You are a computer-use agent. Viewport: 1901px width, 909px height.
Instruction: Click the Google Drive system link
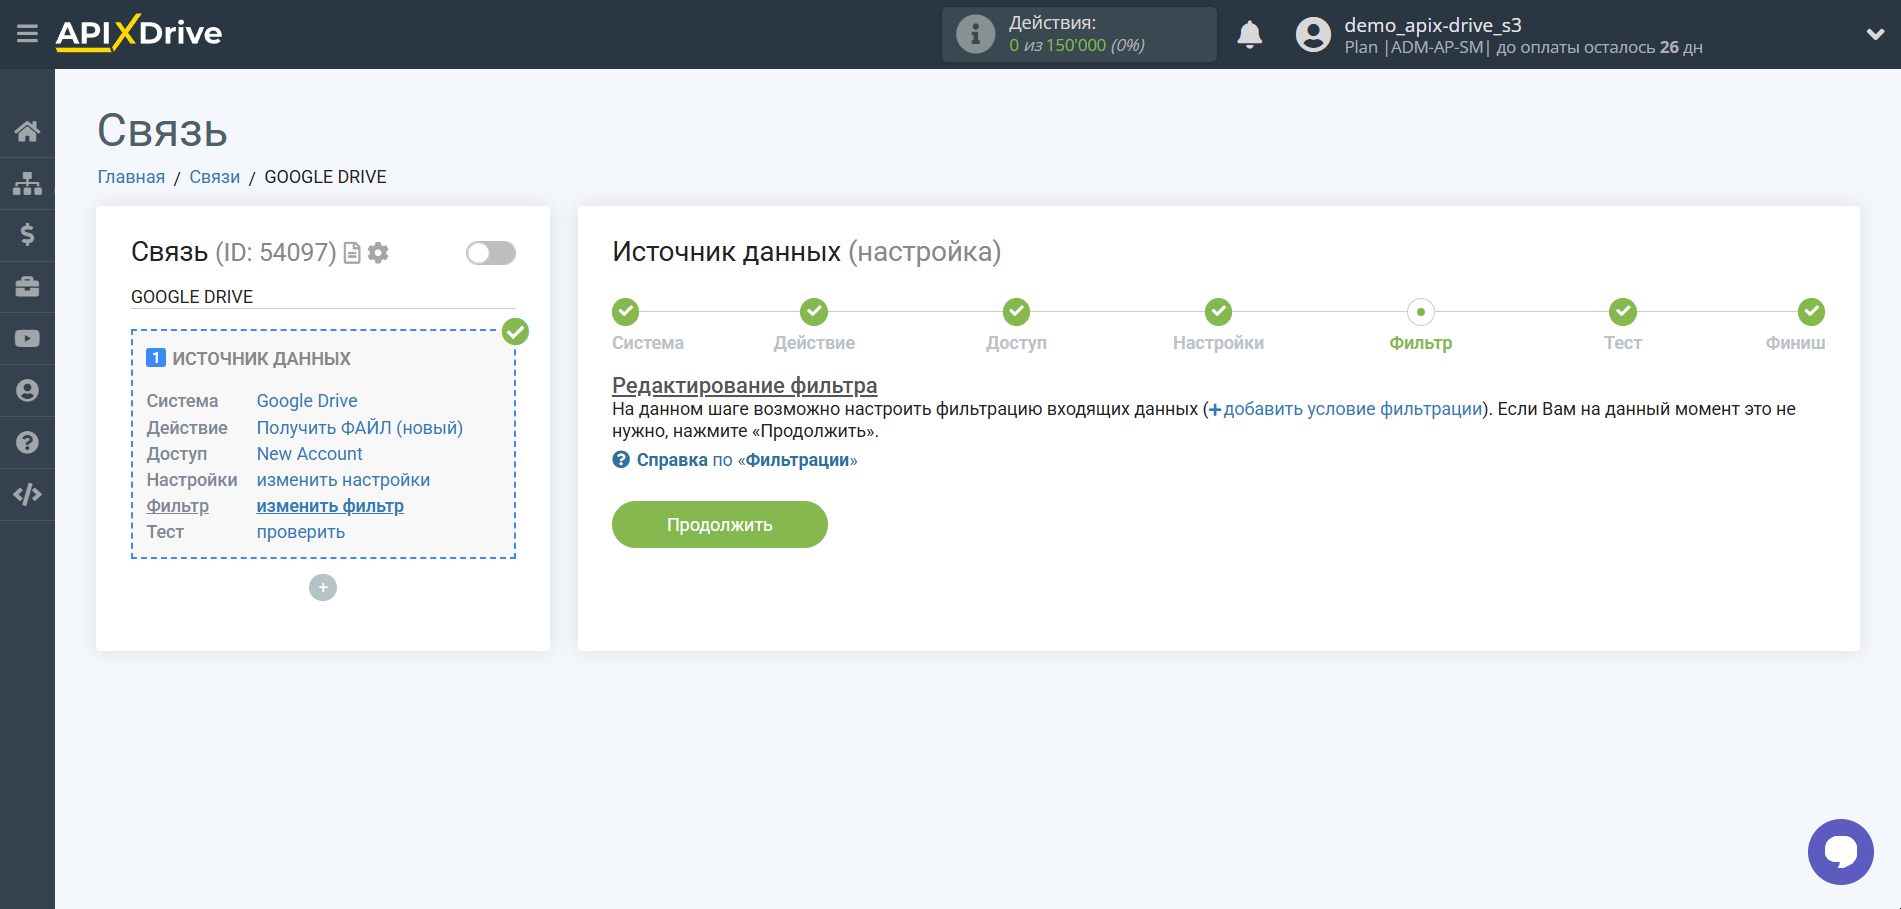pyautogui.click(x=307, y=401)
